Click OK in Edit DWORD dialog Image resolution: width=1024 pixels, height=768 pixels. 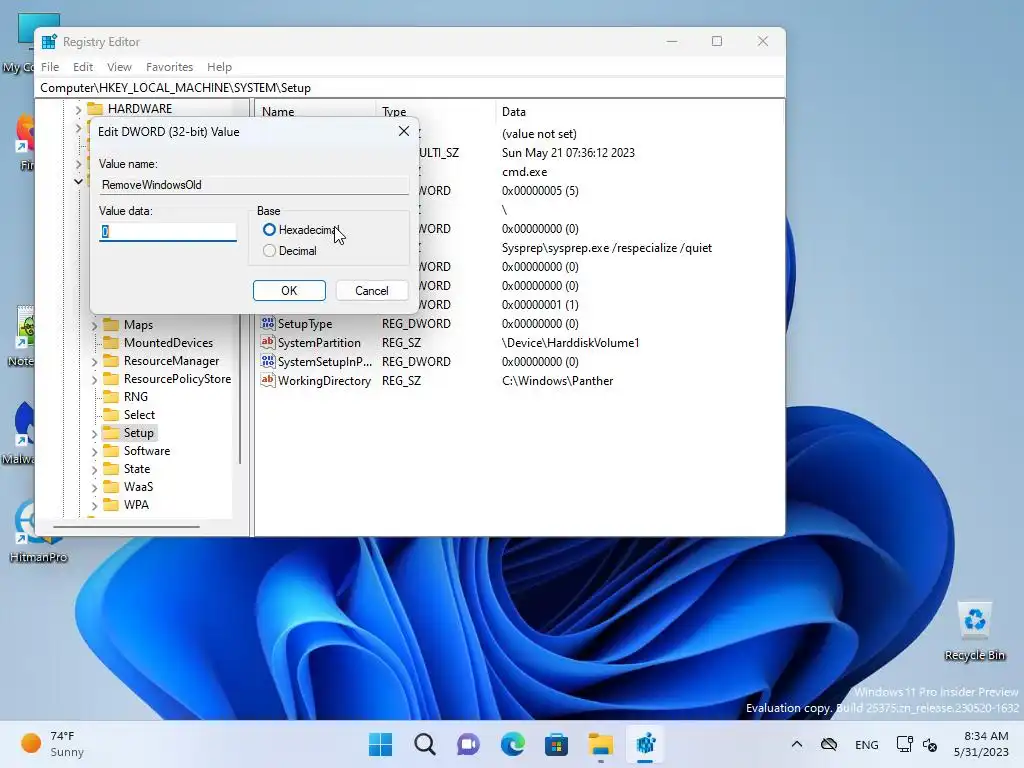289,291
